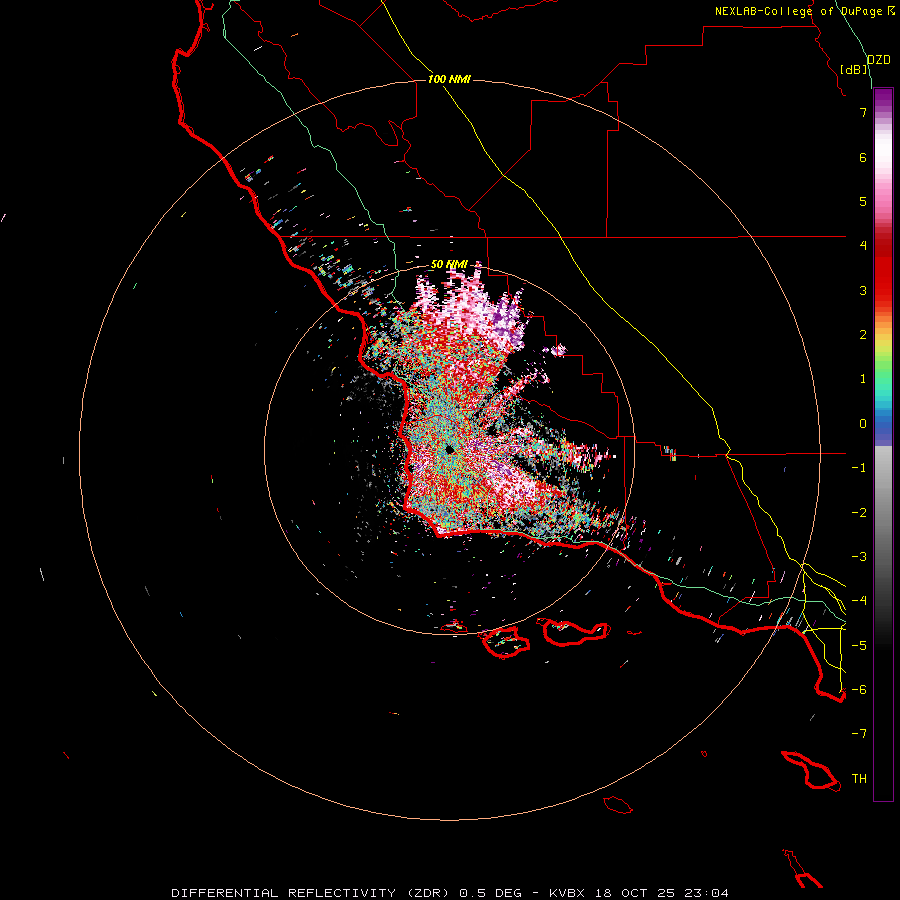Click the -1 value on the color scale

[x=859, y=468]
